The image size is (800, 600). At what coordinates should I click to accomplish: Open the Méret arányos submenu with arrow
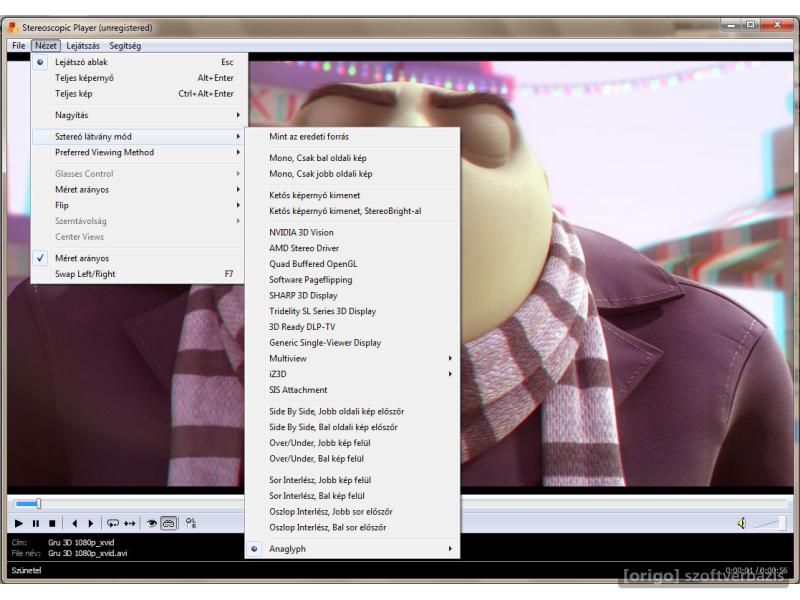139,190
